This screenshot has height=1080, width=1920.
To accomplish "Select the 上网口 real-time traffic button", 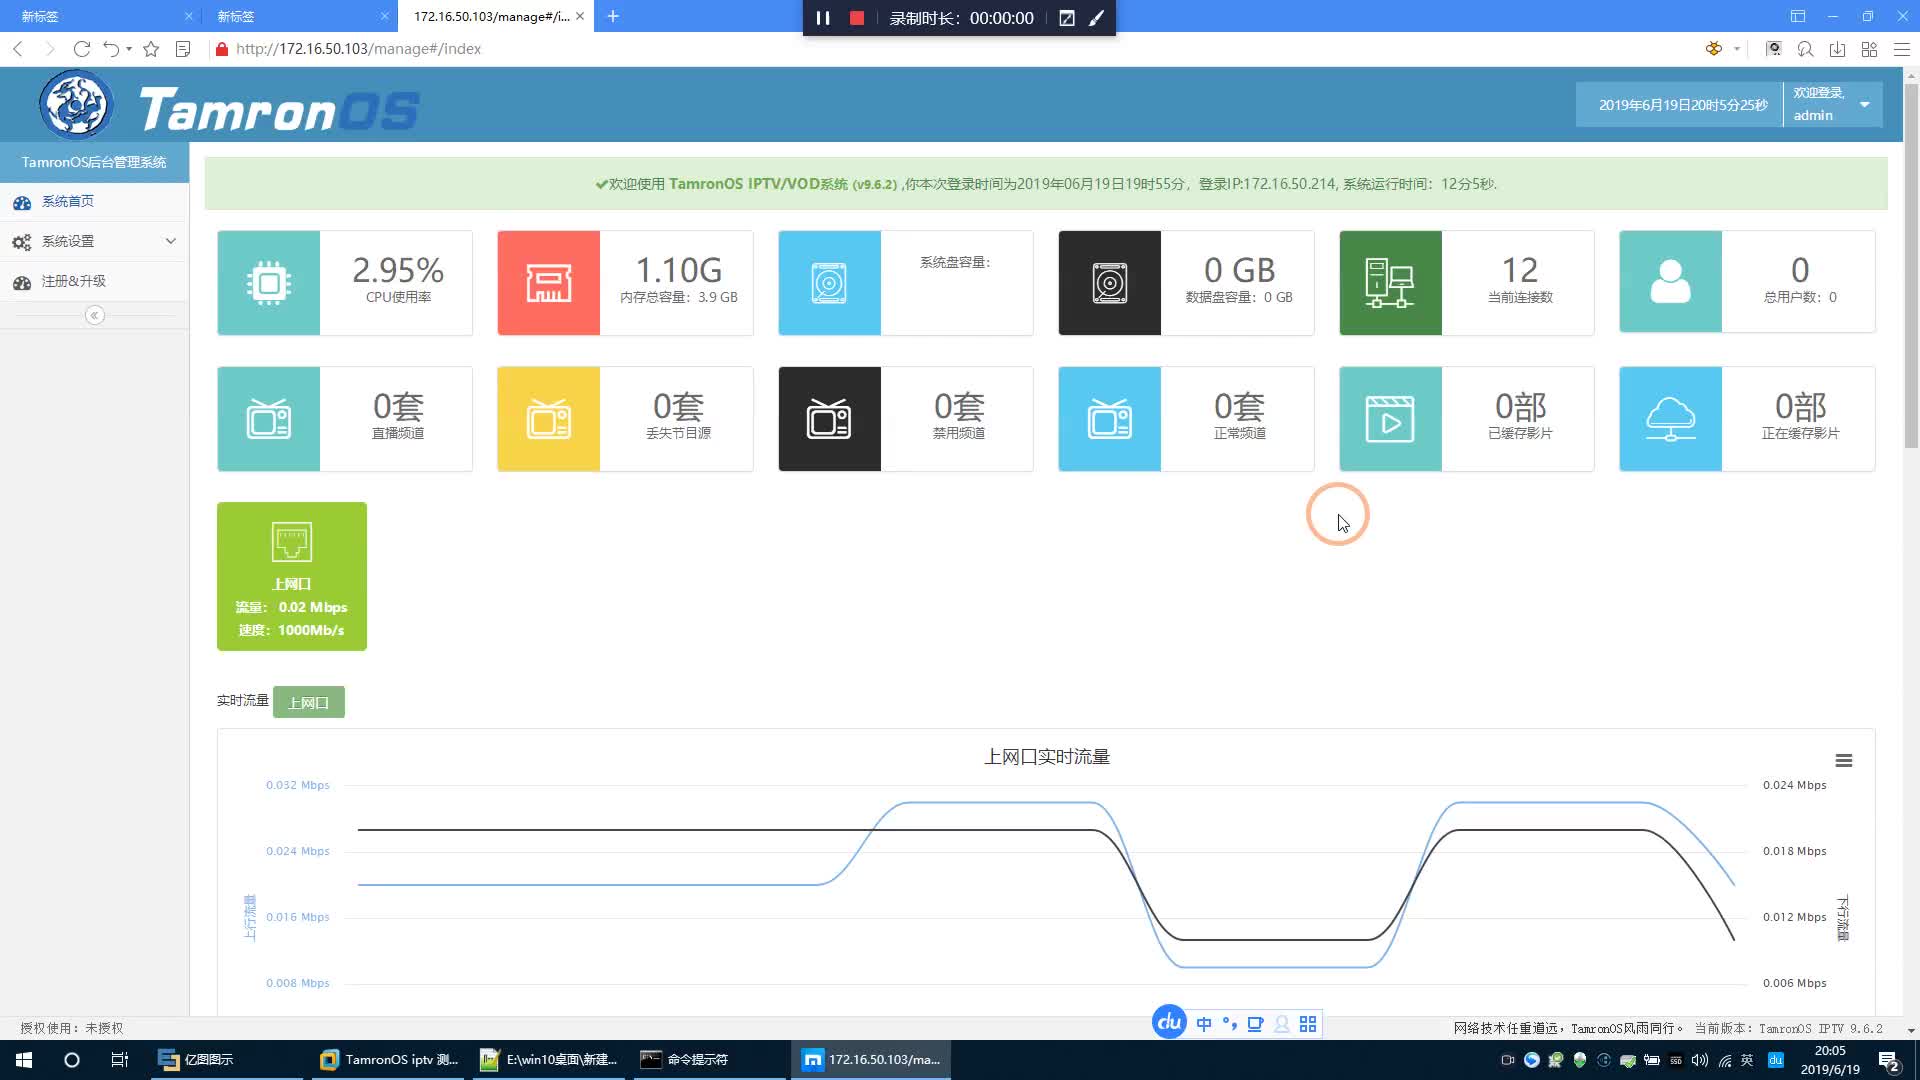I will (308, 702).
